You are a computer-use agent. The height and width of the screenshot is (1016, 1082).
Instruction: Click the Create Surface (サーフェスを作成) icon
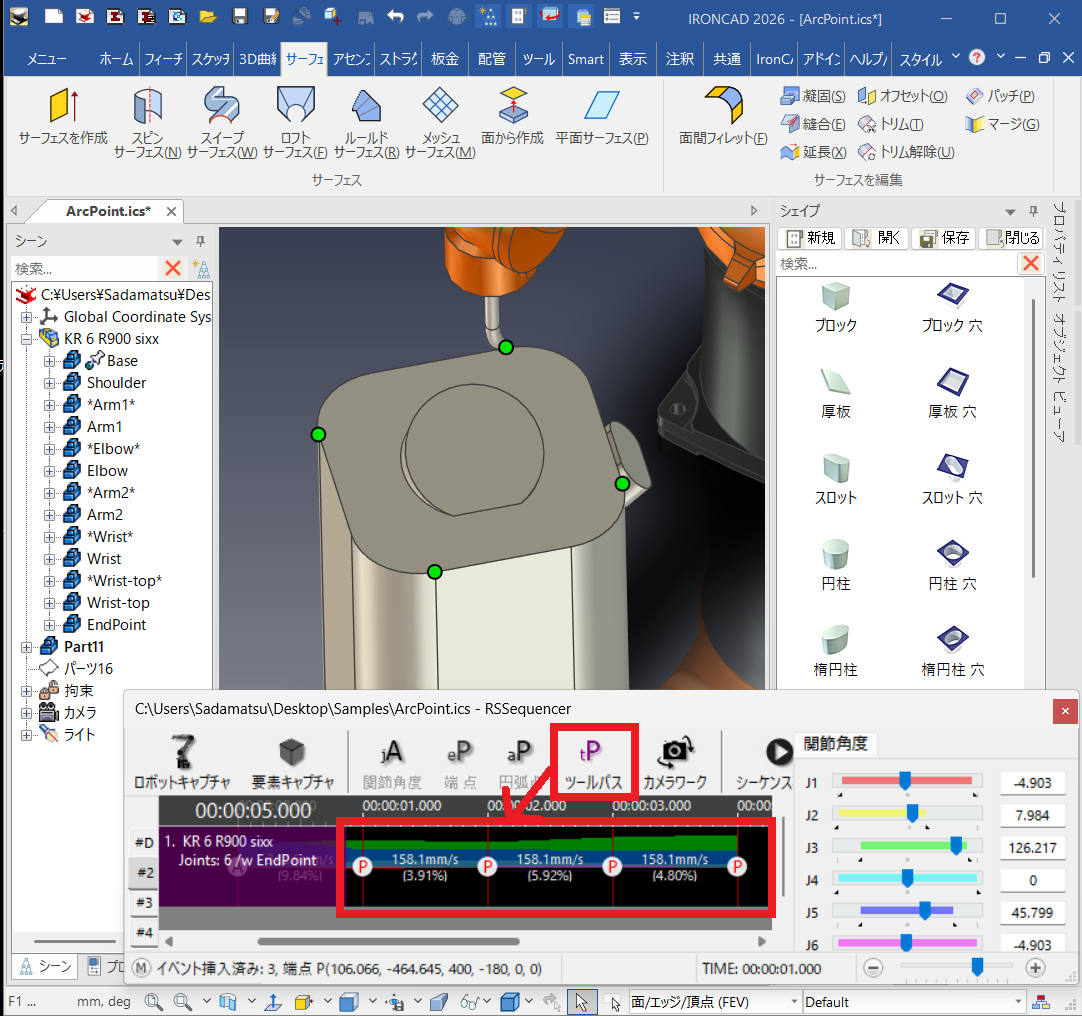(x=63, y=115)
